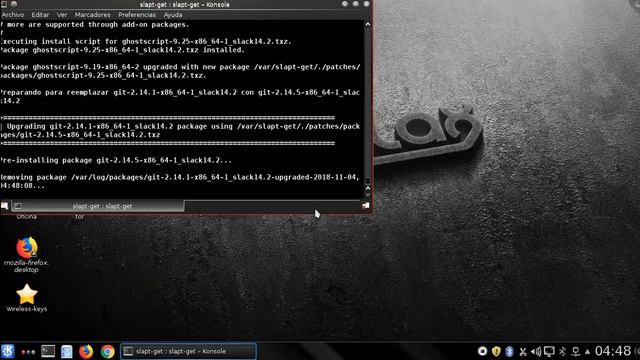The image size is (640, 360).
Task: Open the KDE application launcher
Action: click(x=8, y=351)
